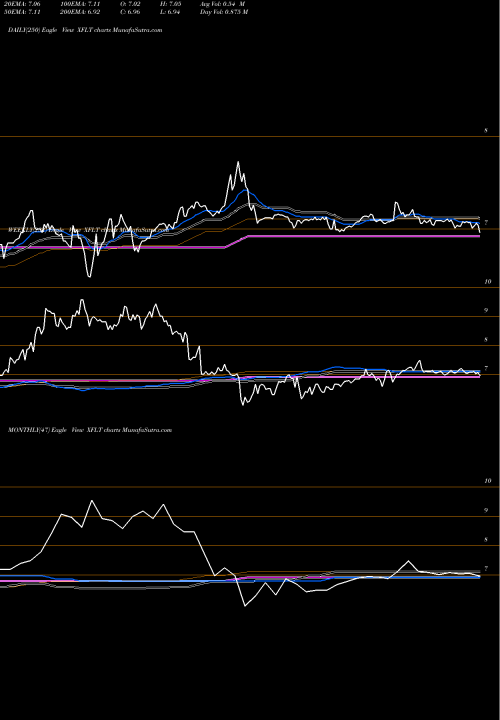The width and height of the screenshot is (500, 720).
Task: Select the high price H: 7.05
Action: point(172,4)
